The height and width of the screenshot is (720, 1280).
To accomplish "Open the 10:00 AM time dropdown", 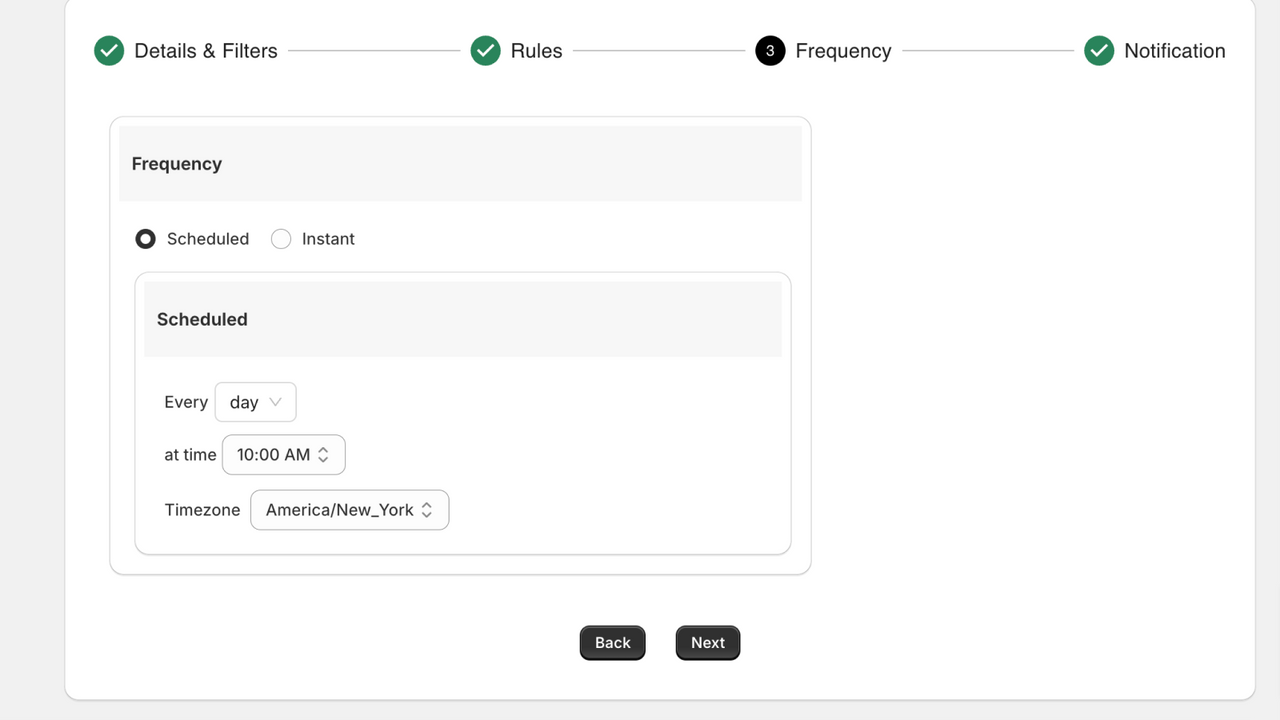I will tap(284, 455).
